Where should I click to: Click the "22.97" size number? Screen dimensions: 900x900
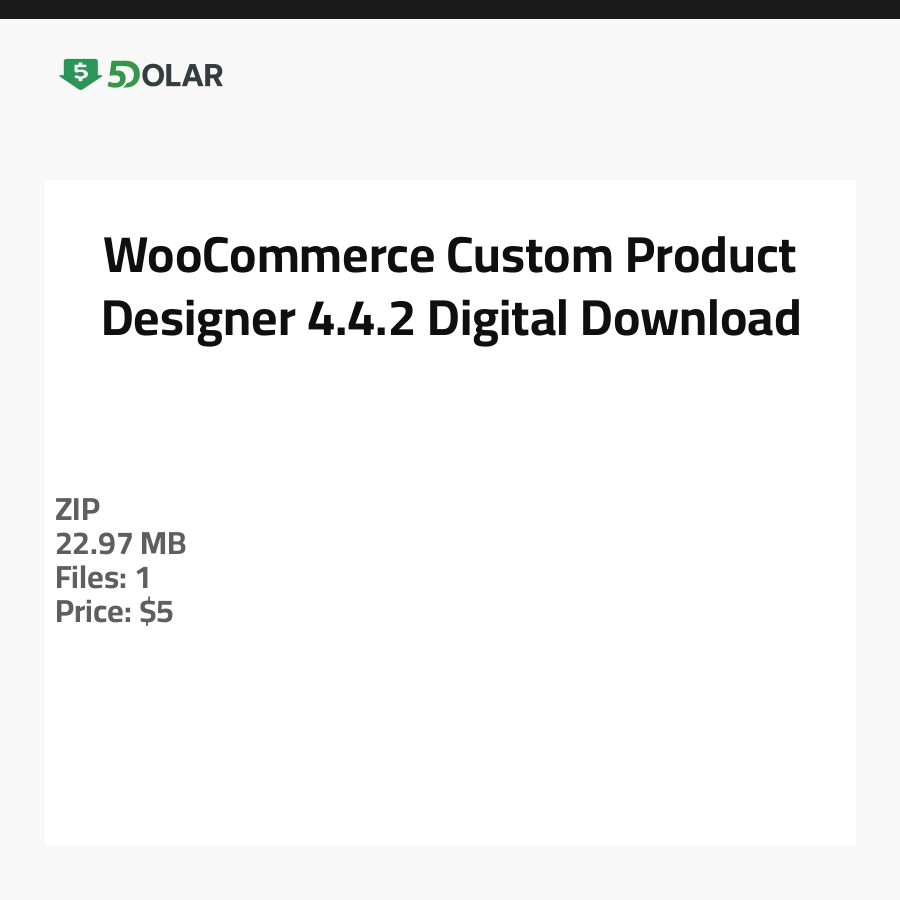[95, 544]
